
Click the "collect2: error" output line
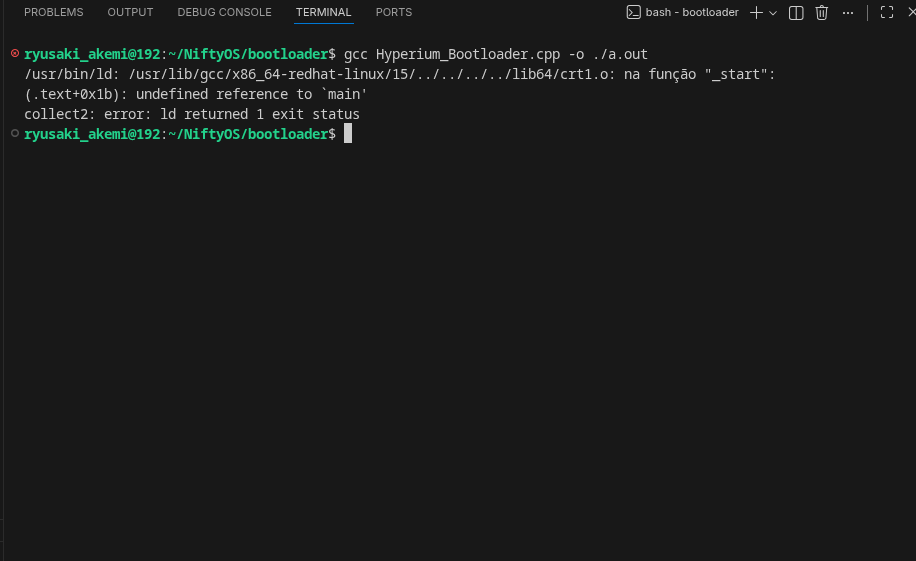point(191,114)
